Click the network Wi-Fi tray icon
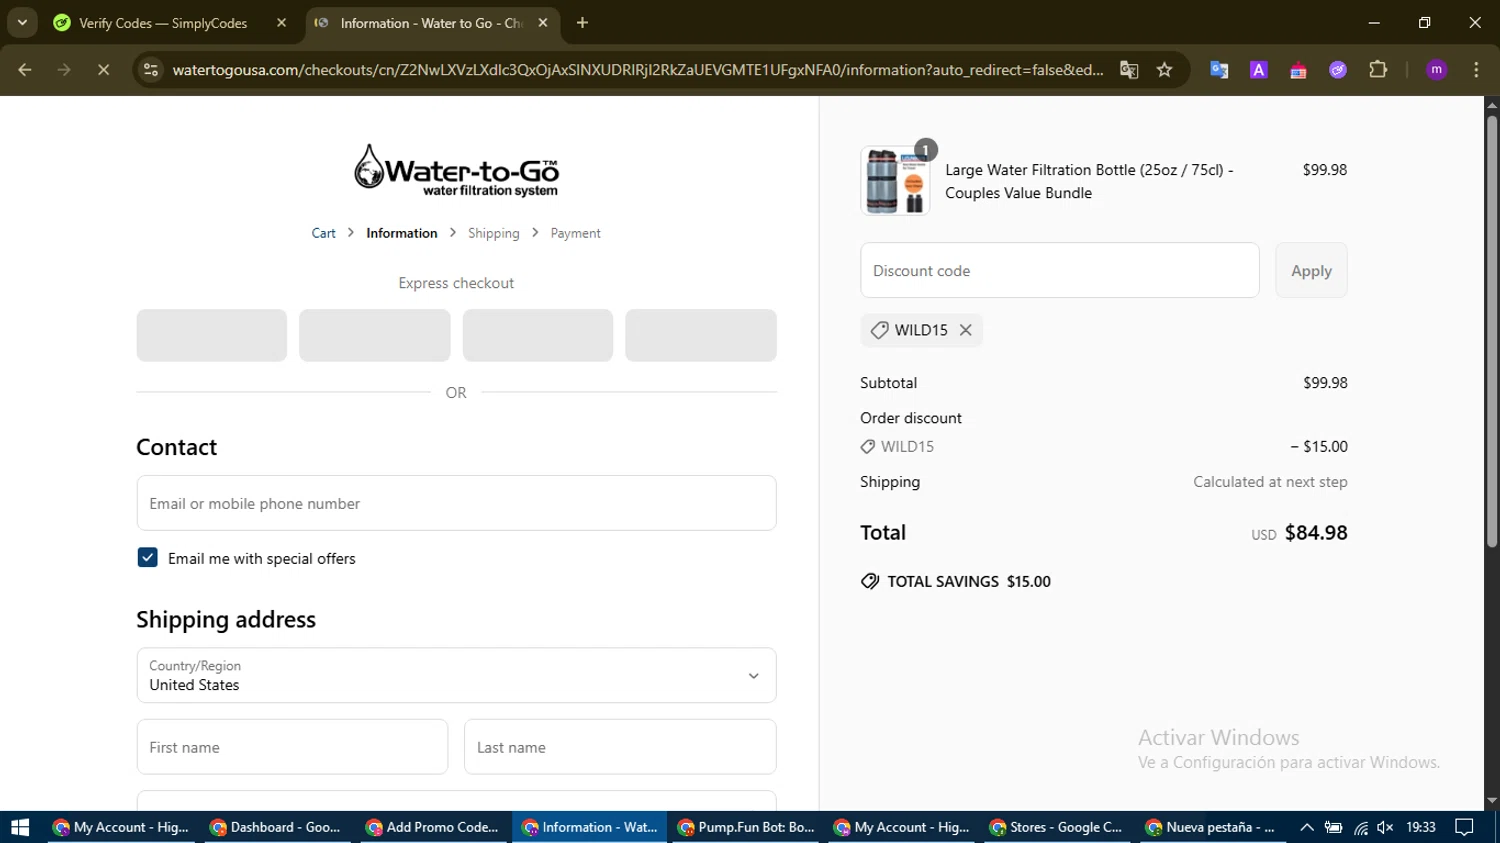Viewport: 1500px width, 843px height. (x=1360, y=827)
